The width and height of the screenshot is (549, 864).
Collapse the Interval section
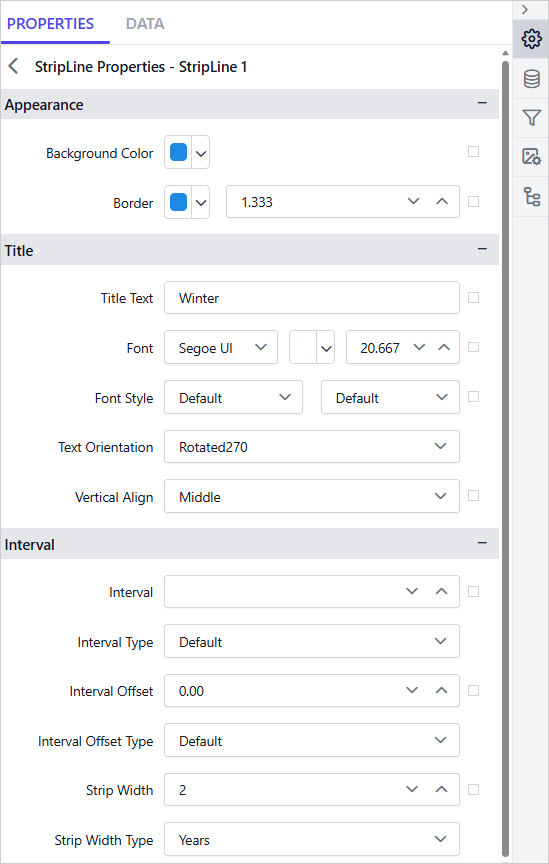(x=482, y=543)
